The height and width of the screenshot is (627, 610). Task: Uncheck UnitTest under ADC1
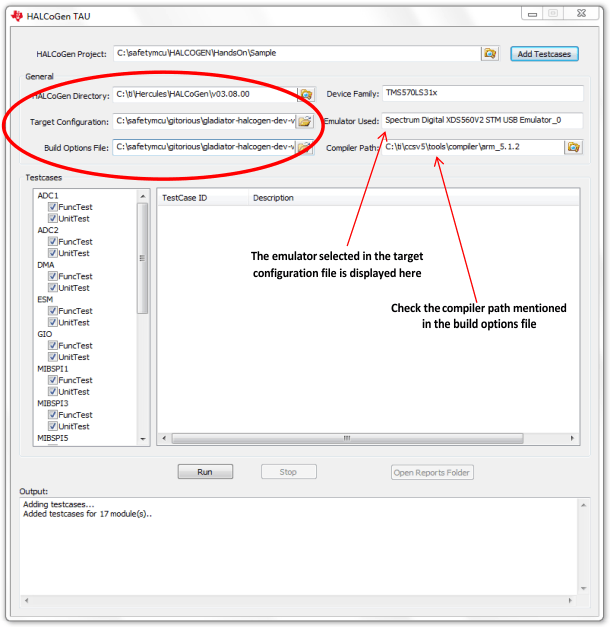pos(52,218)
